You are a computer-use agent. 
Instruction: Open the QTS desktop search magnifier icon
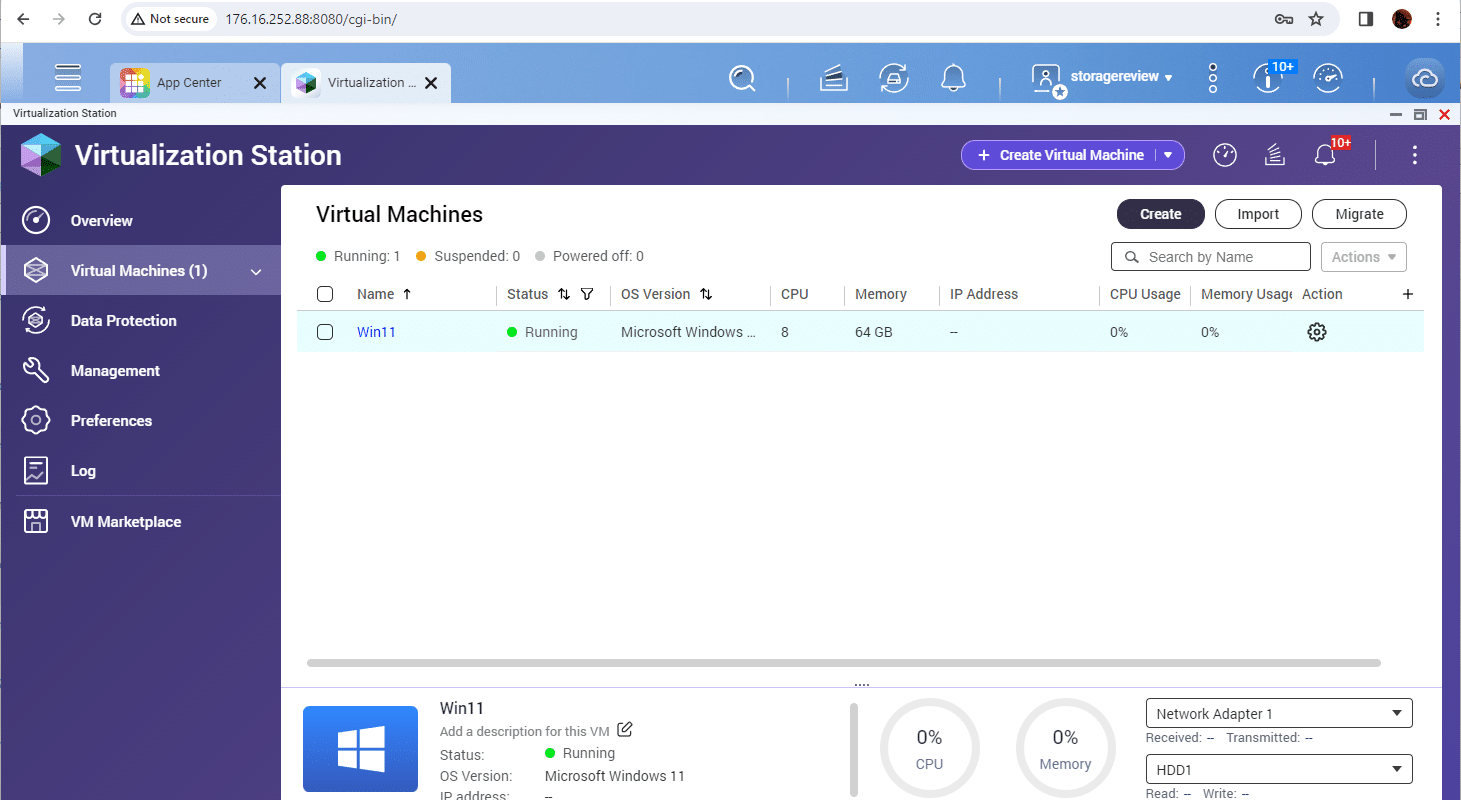742,78
